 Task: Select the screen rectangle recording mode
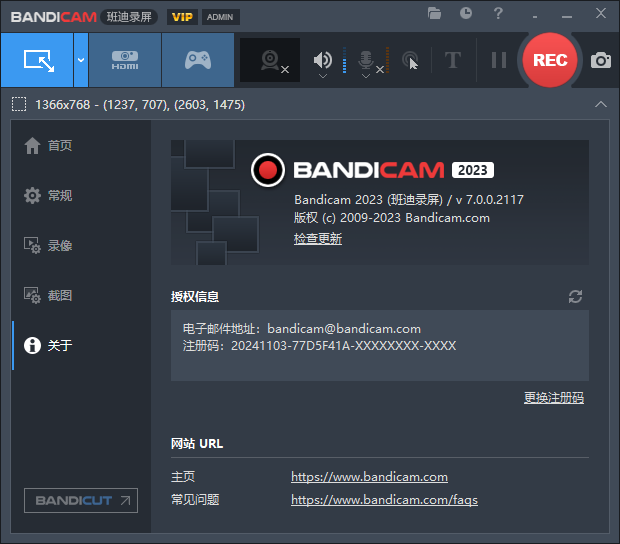(37, 60)
